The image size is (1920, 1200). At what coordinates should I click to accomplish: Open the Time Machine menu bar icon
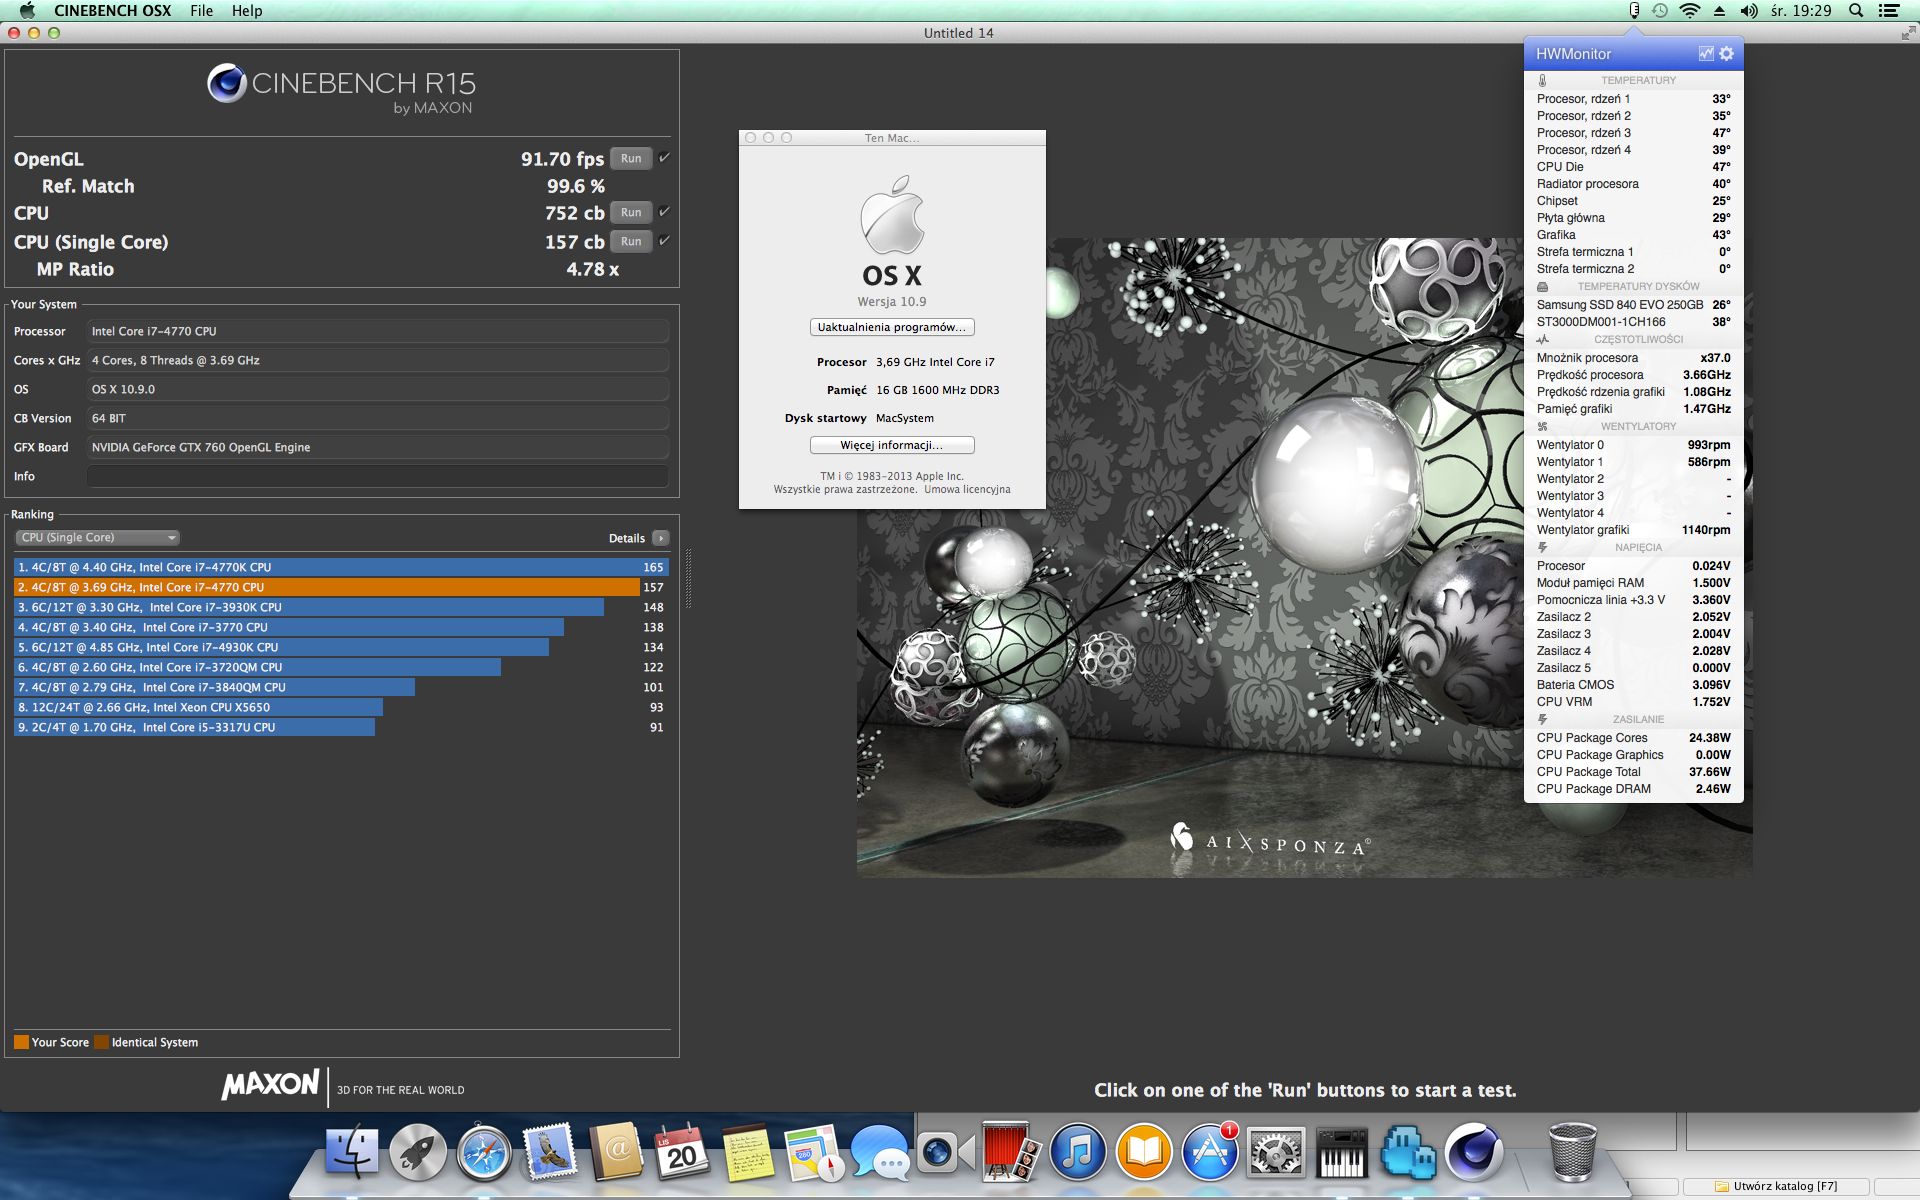point(1660,11)
